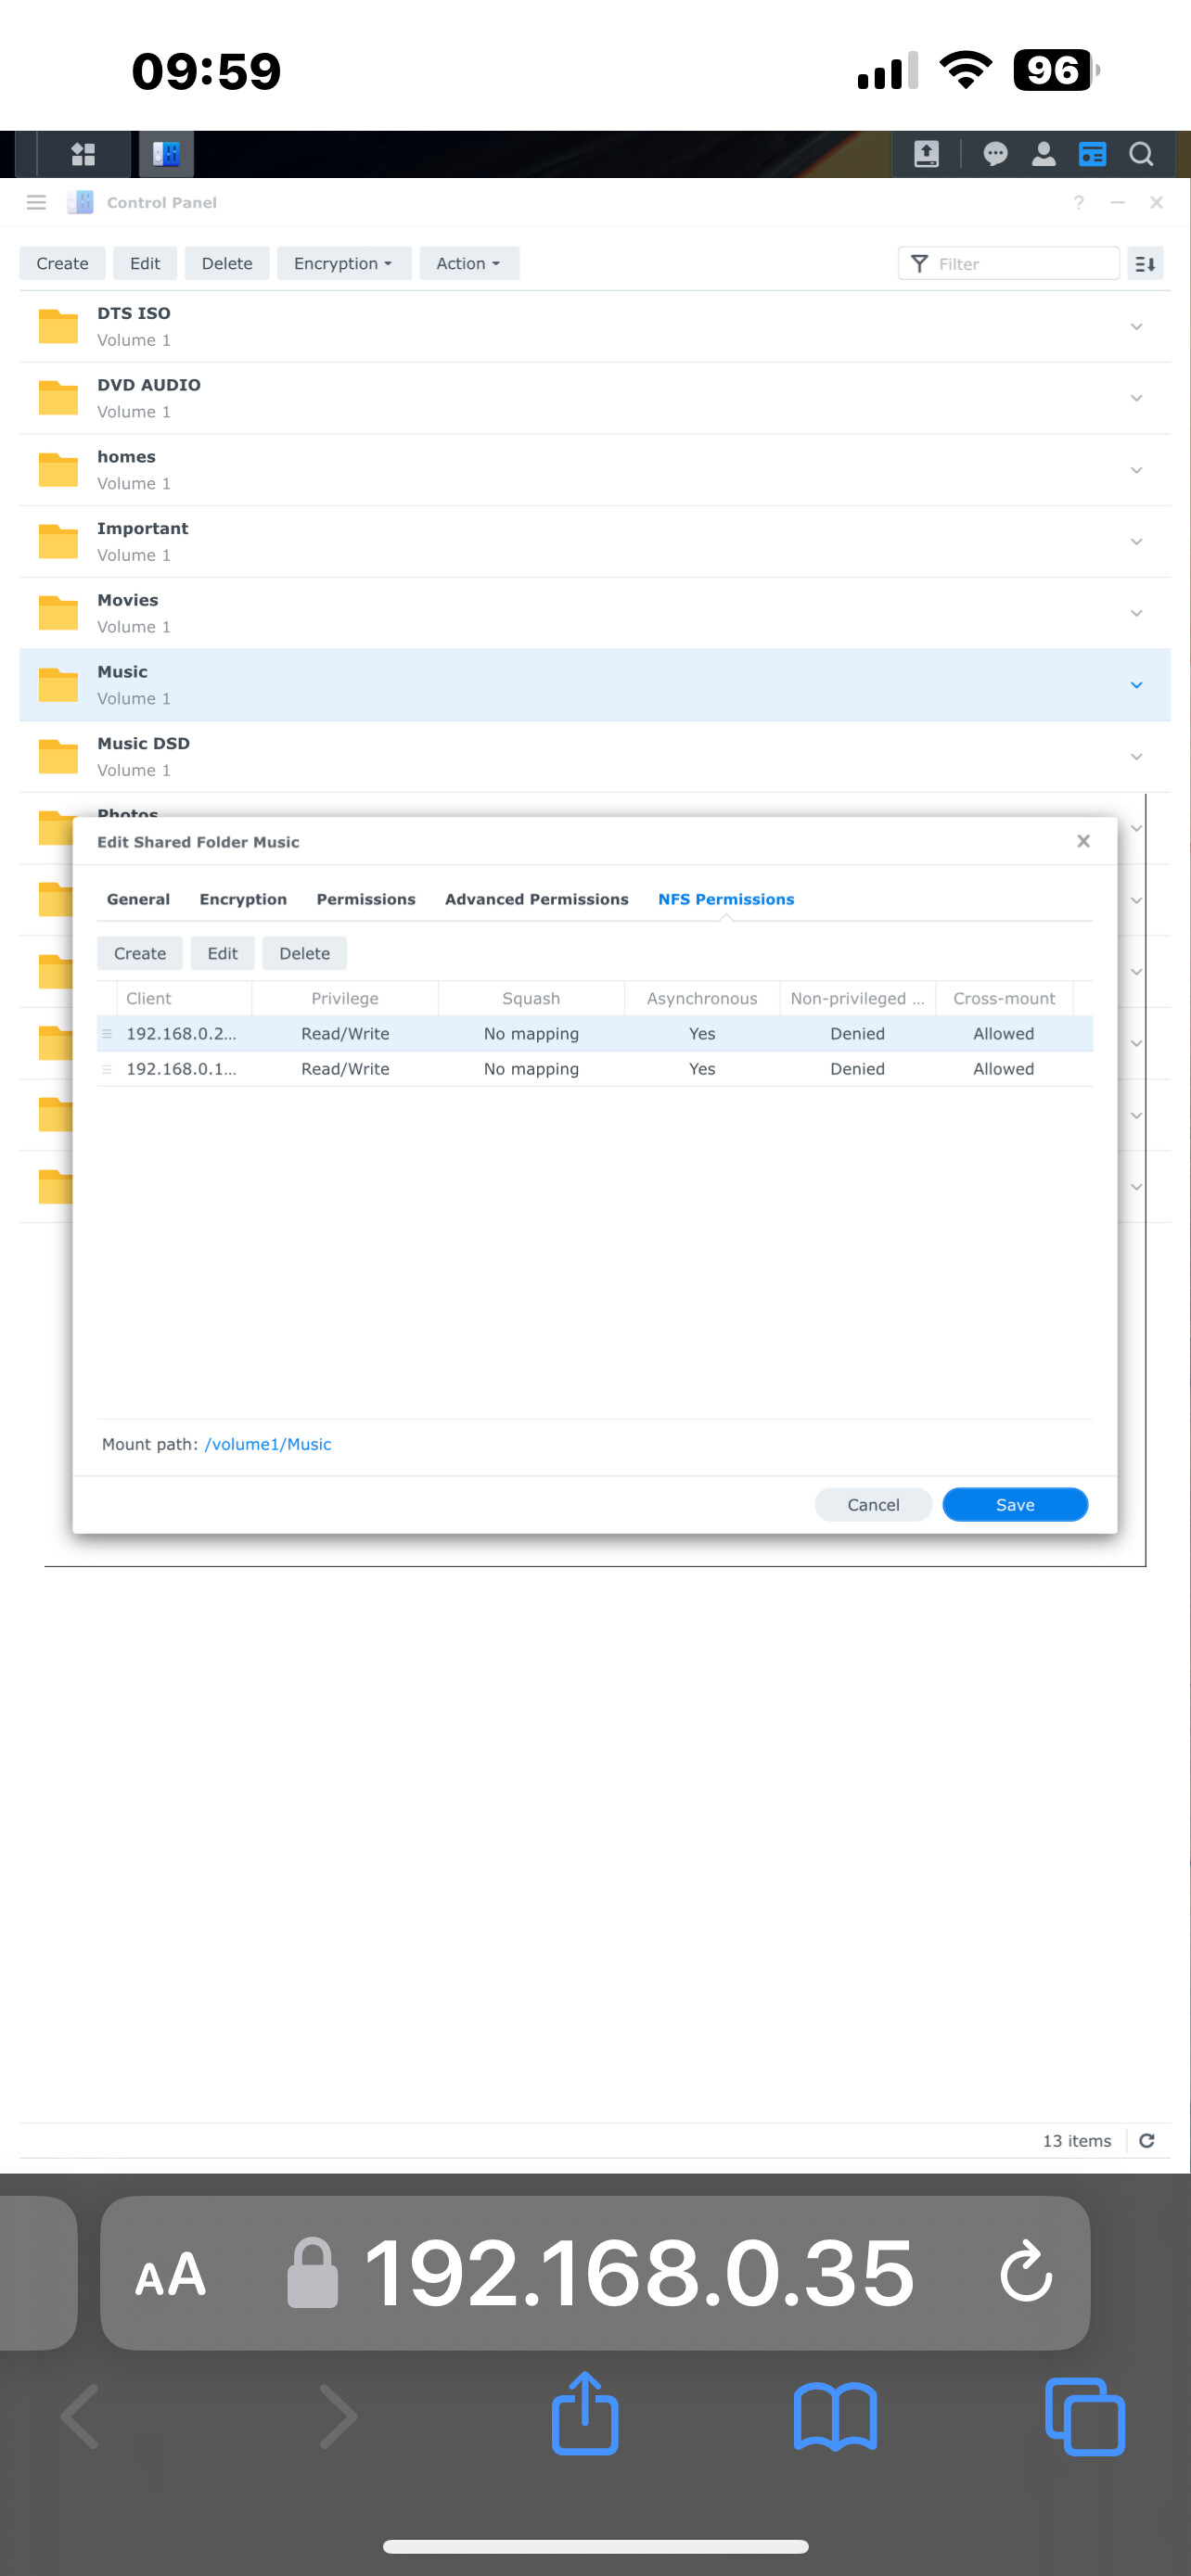The height and width of the screenshot is (2576, 1191).
Task: Open the Action dropdown menu
Action: click(468, 264)
